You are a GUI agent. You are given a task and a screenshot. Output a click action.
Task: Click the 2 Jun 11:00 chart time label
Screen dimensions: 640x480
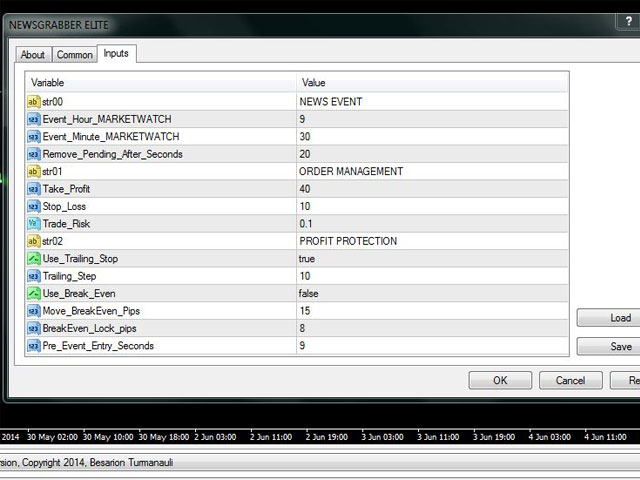[x=271, y=437]
